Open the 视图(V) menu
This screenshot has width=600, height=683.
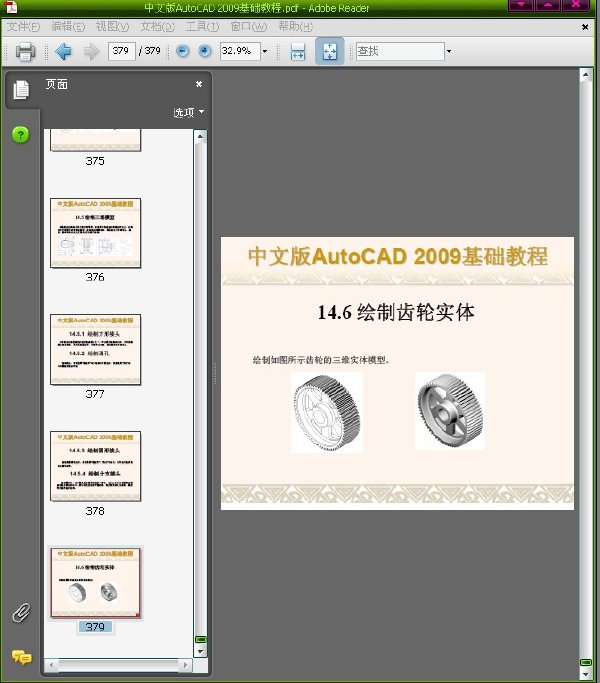point(112,27)
